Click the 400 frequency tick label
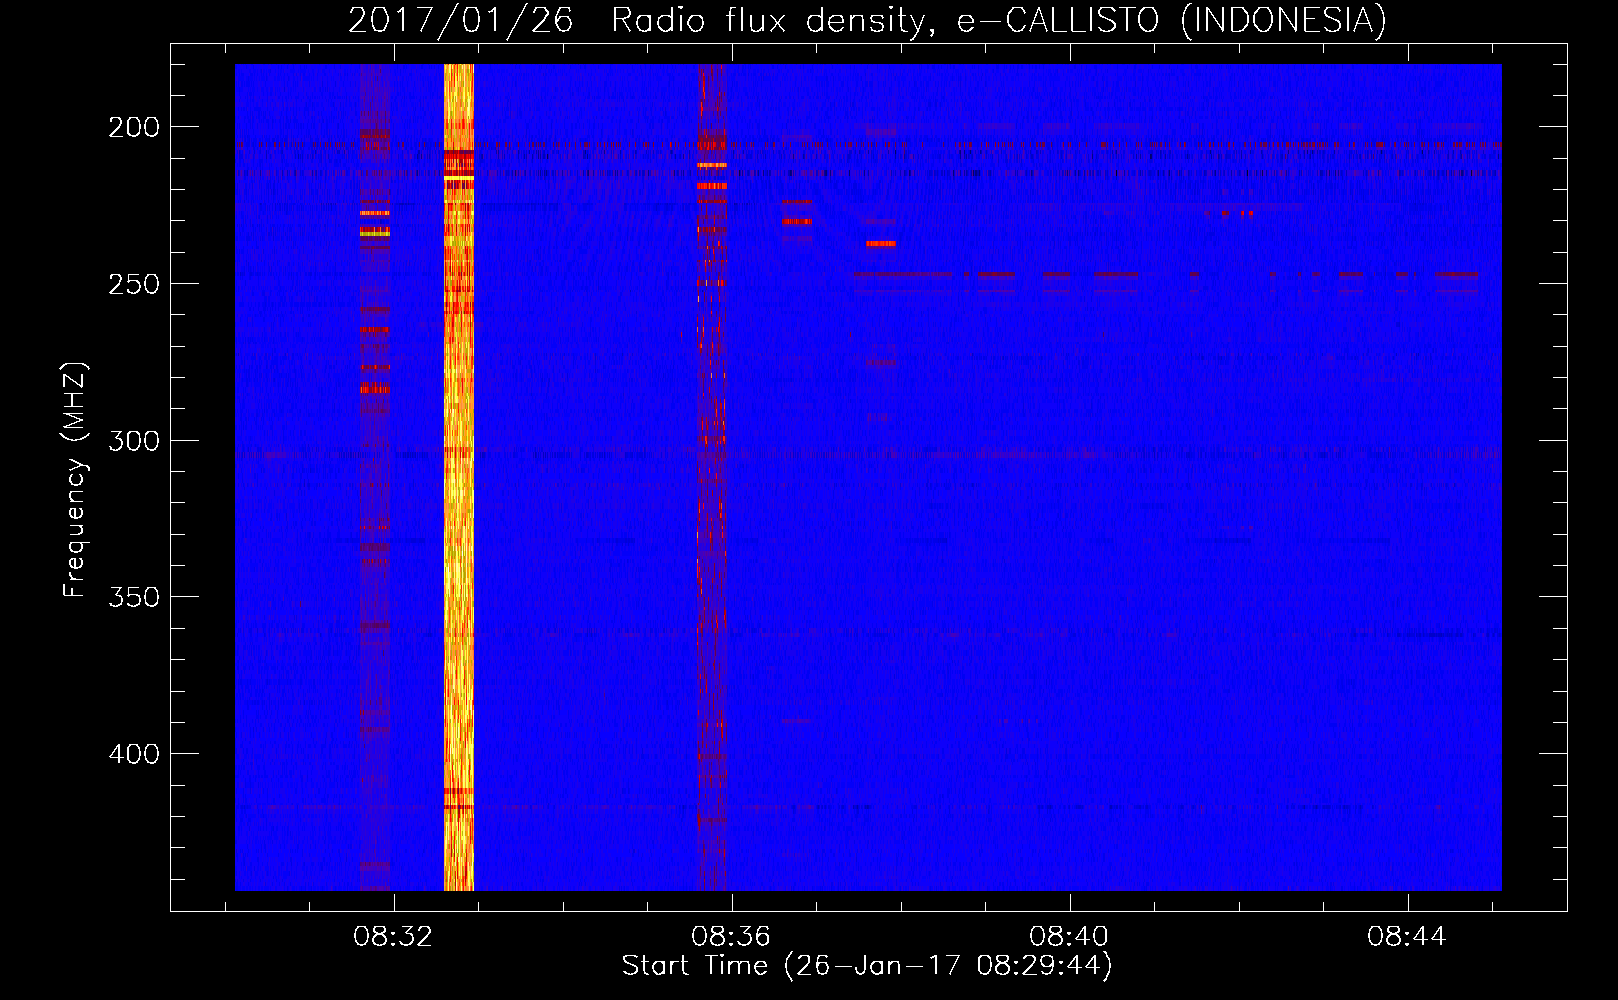 134,754
